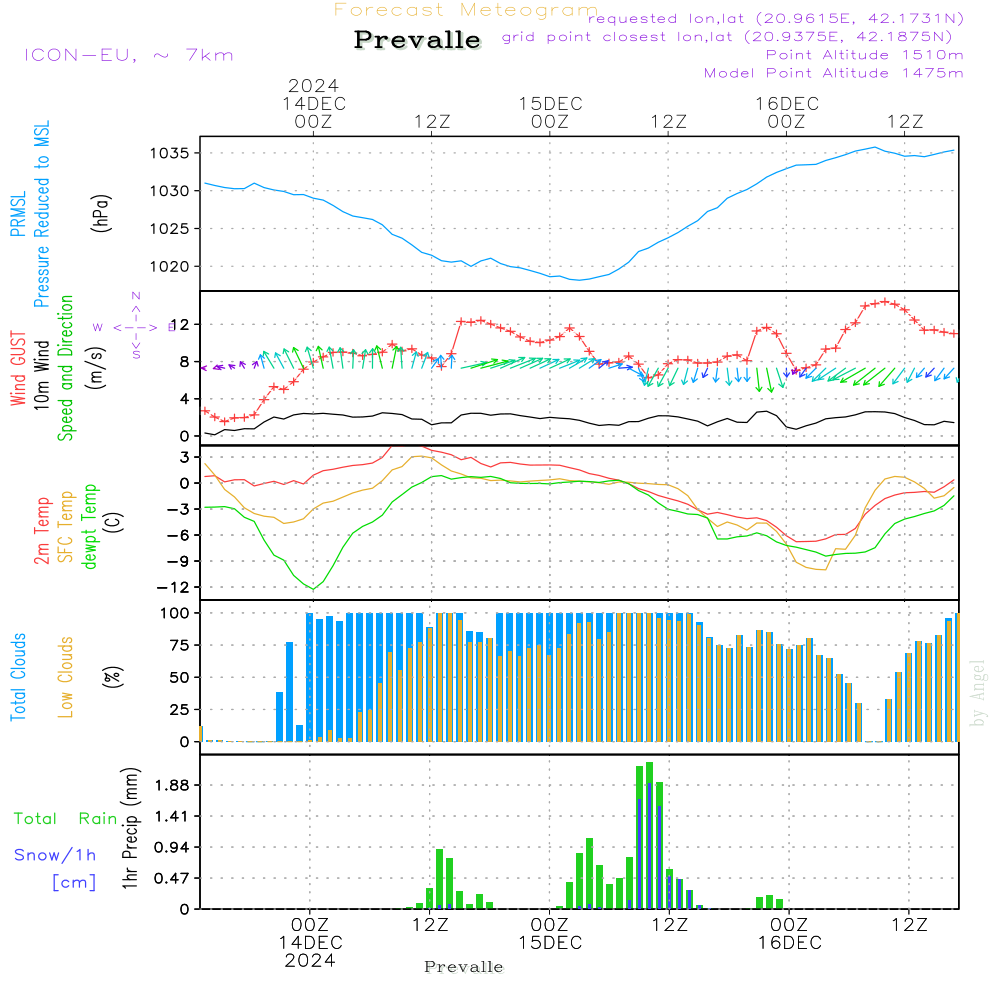Click the '15DEC 00Z' top time marker
Image resolution: width=1000 pixels, height=1000 pixels.
pos(550,112)
